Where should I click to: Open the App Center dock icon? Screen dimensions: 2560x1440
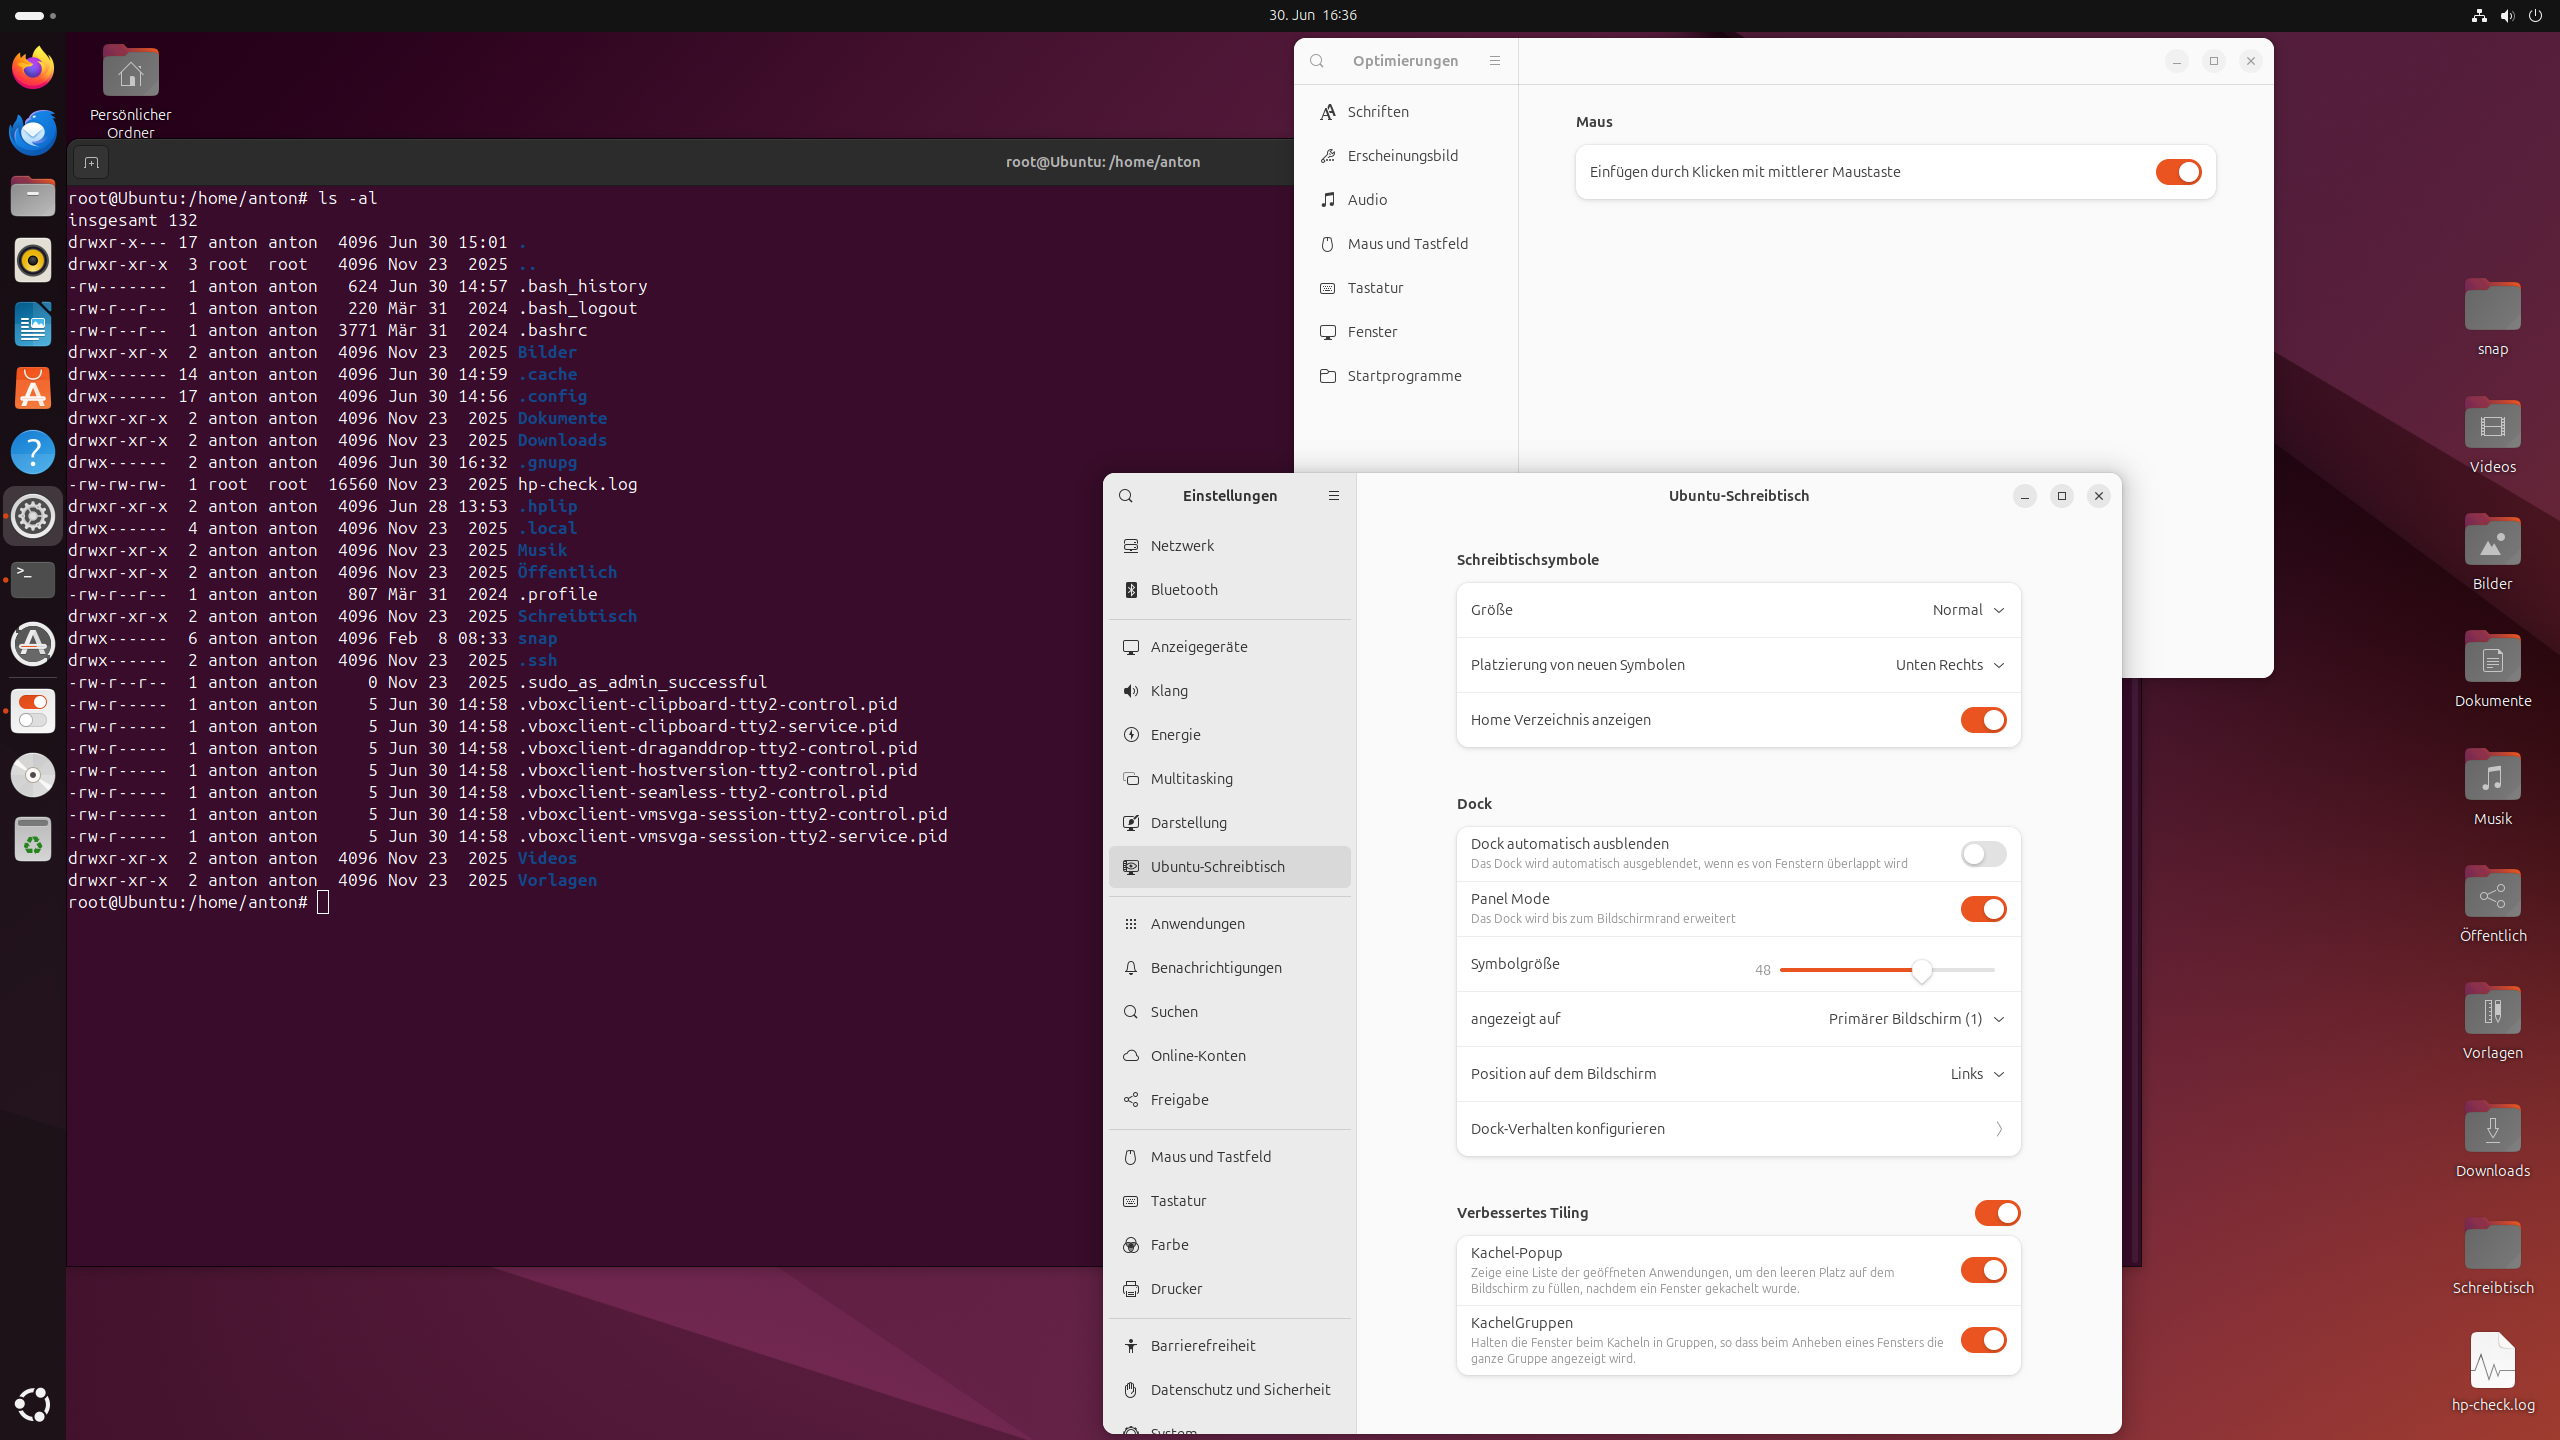click(x=33, y=388)
